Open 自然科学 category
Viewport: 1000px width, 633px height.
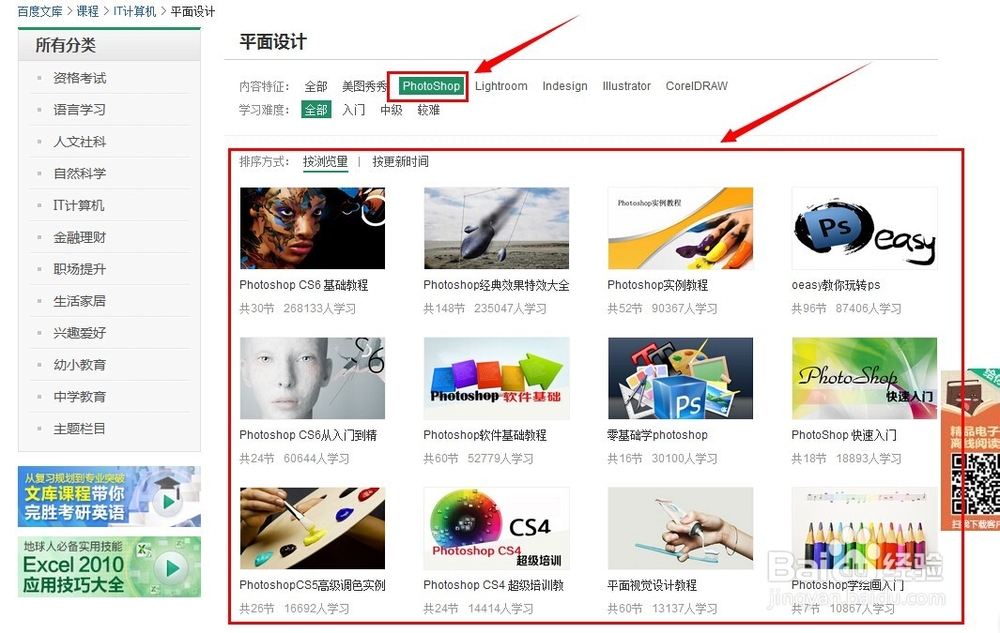80,173
